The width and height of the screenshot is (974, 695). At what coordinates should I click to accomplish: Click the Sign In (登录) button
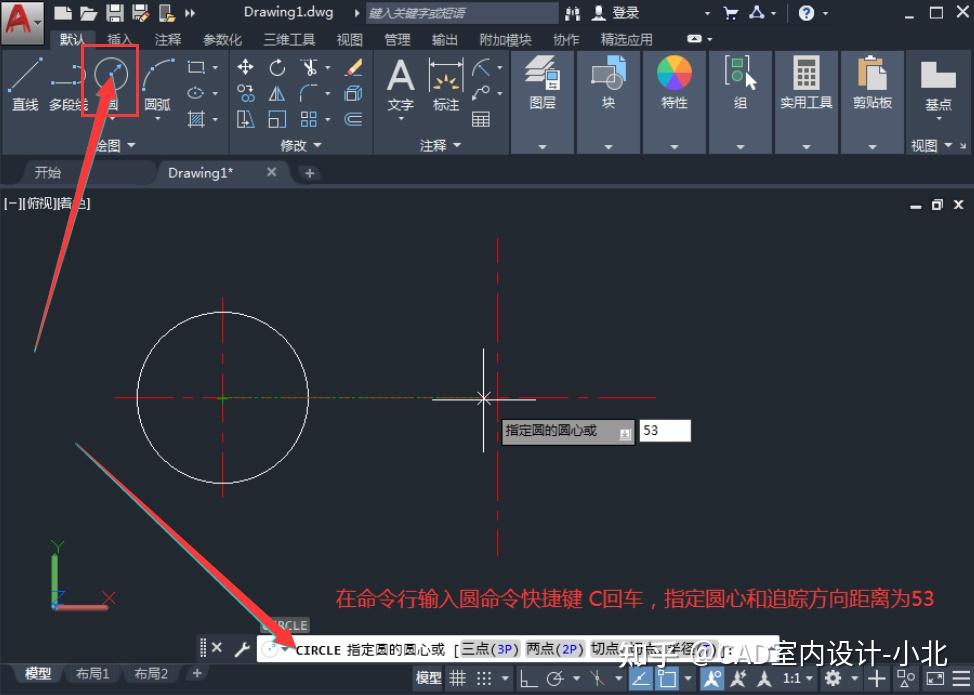pyautogui.click(x=616, y=13)
